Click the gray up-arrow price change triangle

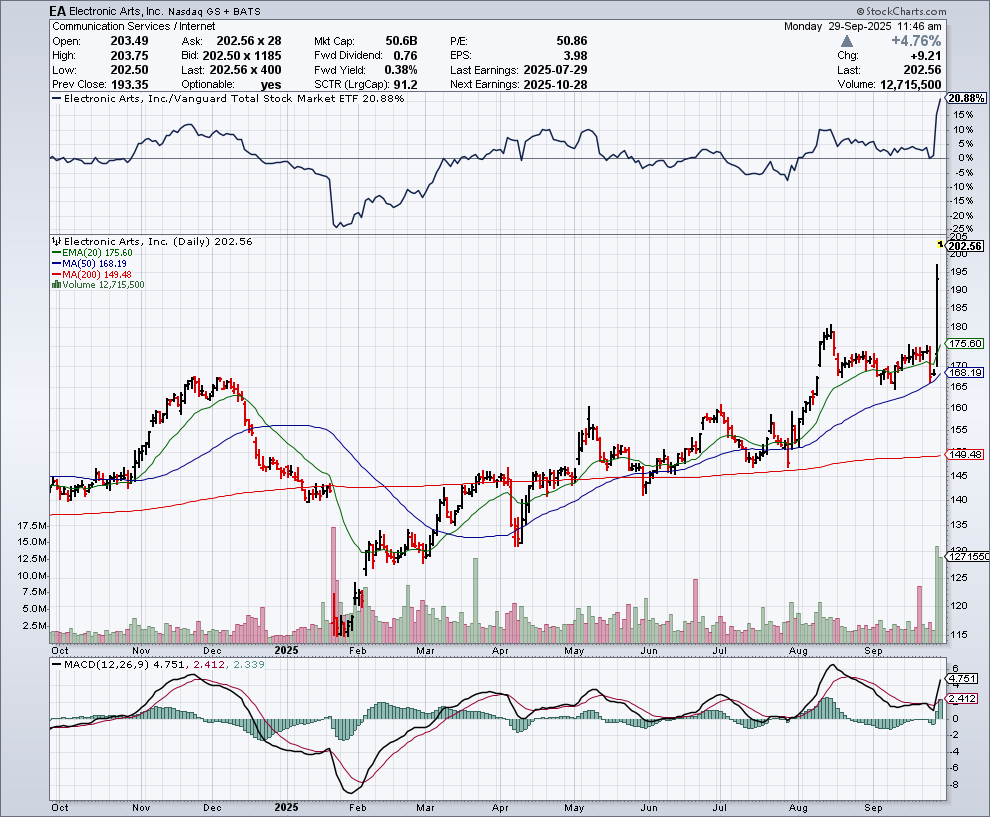(848, 42)
